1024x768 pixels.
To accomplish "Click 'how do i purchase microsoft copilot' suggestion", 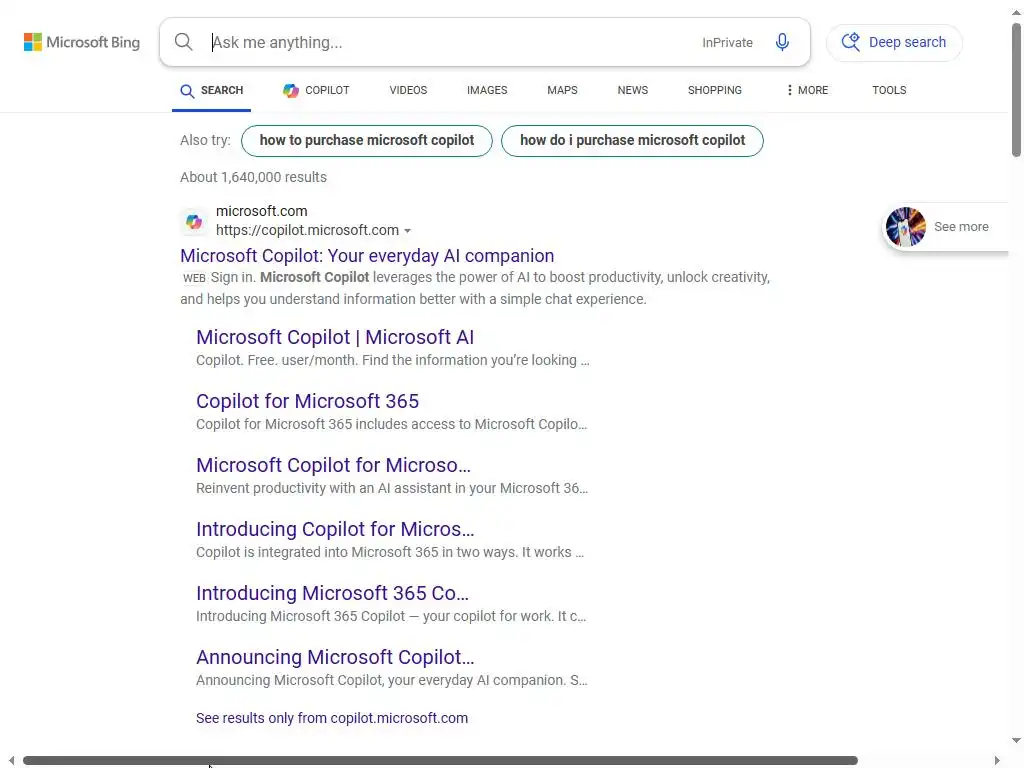I will click(632, 140).
